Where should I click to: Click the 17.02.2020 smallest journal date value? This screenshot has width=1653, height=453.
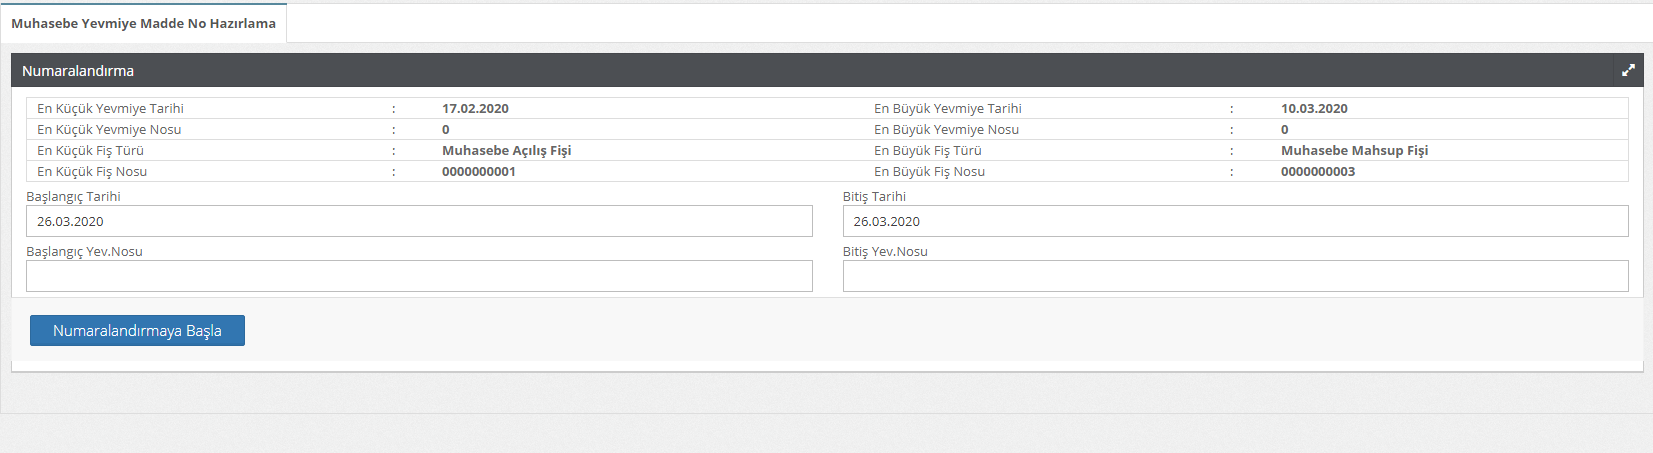tap(475, 109)
